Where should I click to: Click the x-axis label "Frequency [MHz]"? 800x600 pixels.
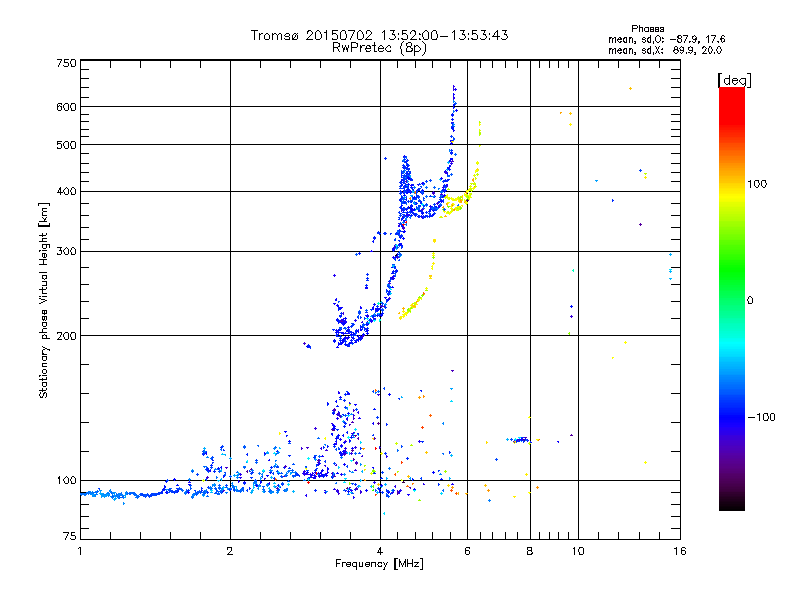(x=379, y=564)
